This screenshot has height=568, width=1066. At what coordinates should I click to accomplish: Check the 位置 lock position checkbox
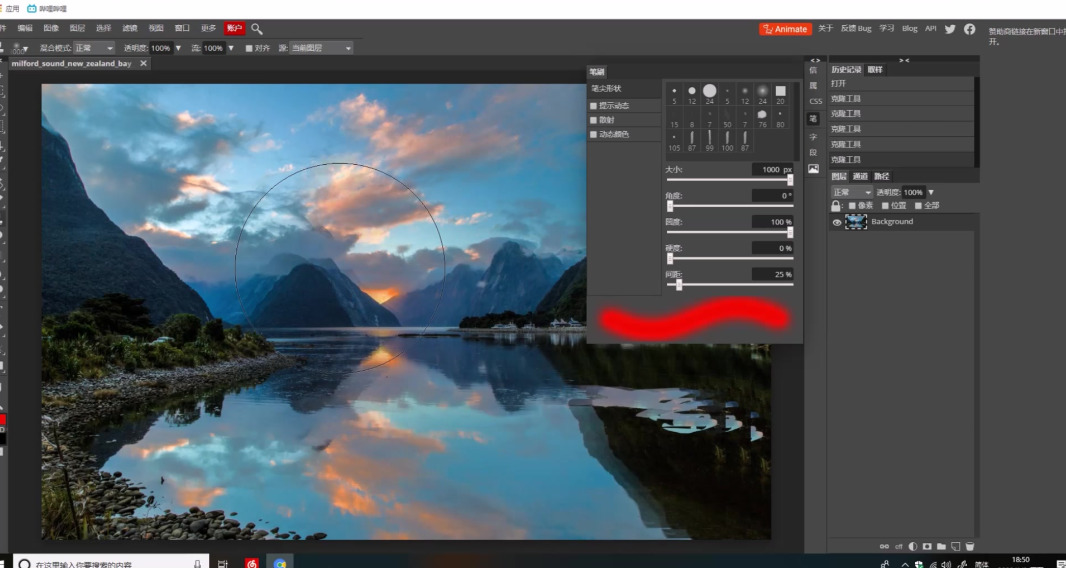885,205
